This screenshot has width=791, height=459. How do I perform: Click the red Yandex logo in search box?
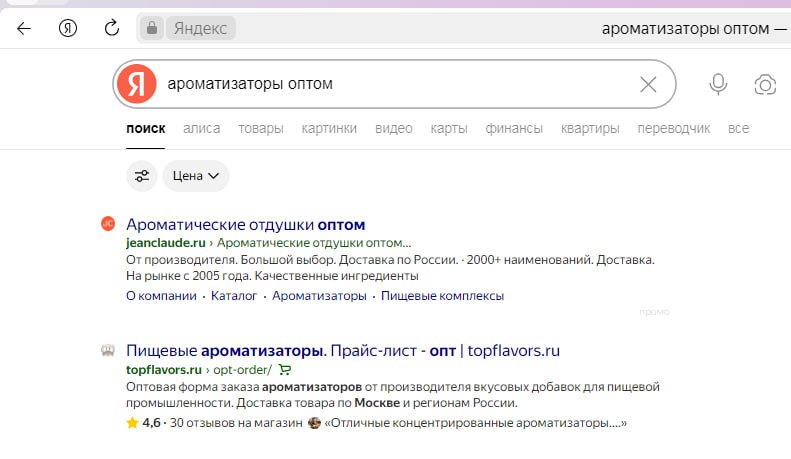(x=137, y=84)
